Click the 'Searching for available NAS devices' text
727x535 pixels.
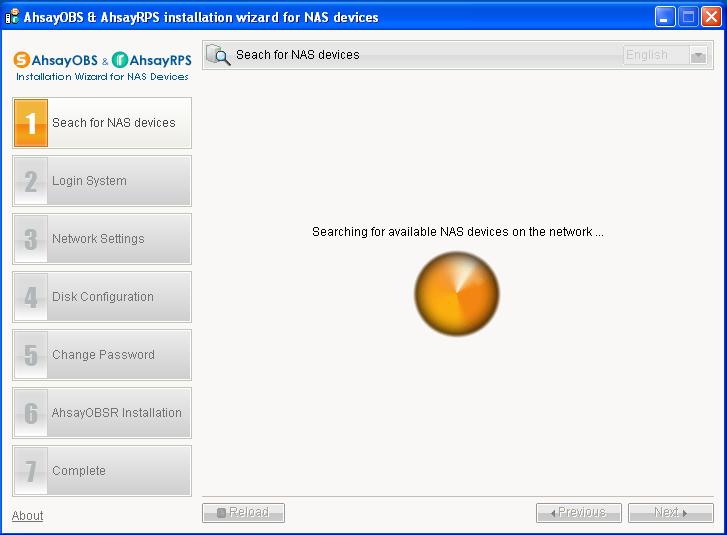(458, 232)
